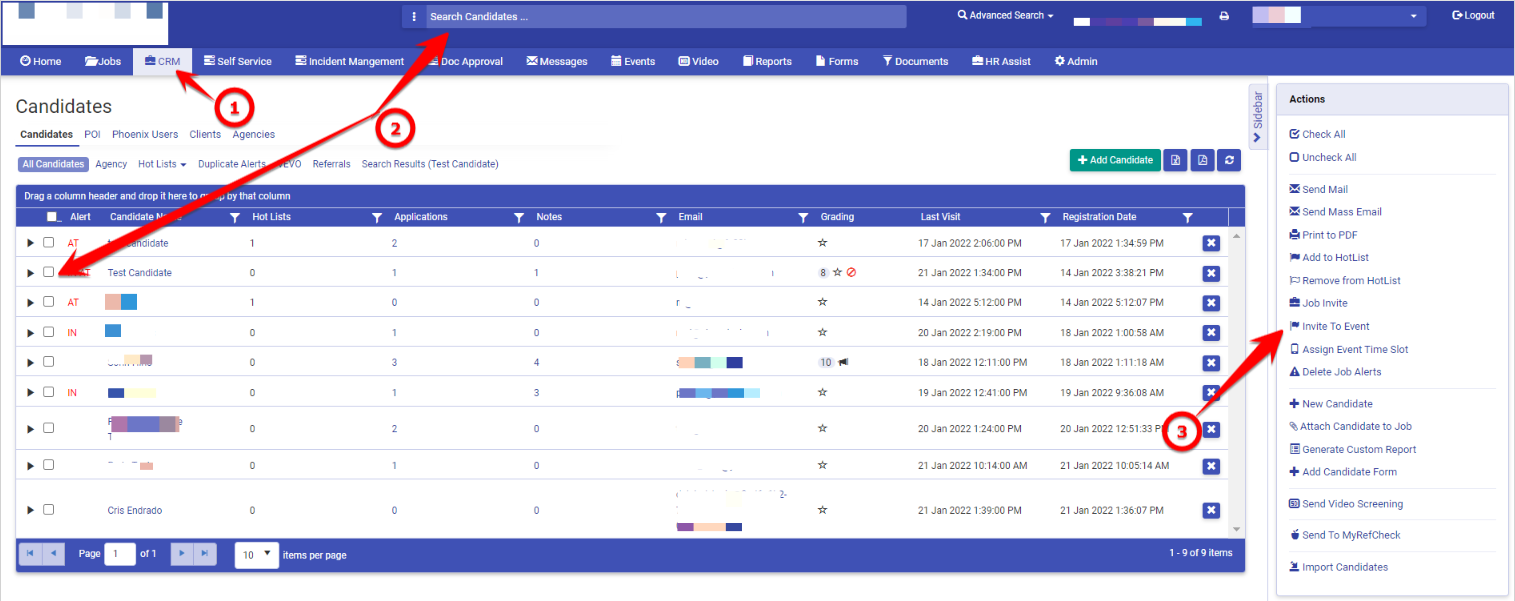Expand the Cris Endrado row details
The image size is (1515, 601).
pos(30,510)
